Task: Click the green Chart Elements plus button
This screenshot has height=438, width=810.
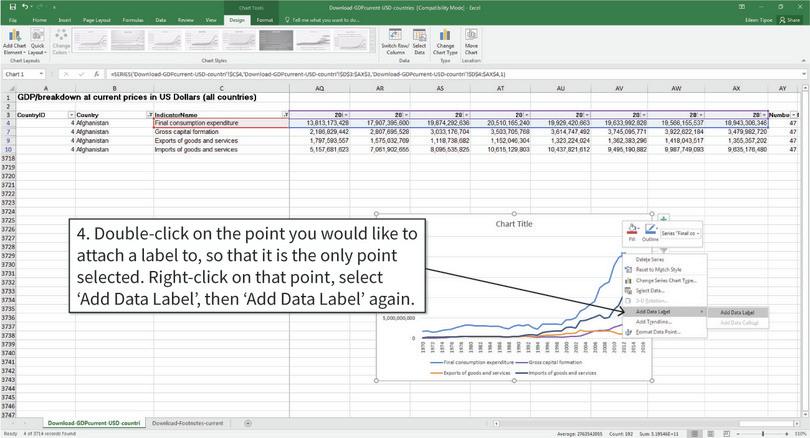Action: tap(664, 218)
